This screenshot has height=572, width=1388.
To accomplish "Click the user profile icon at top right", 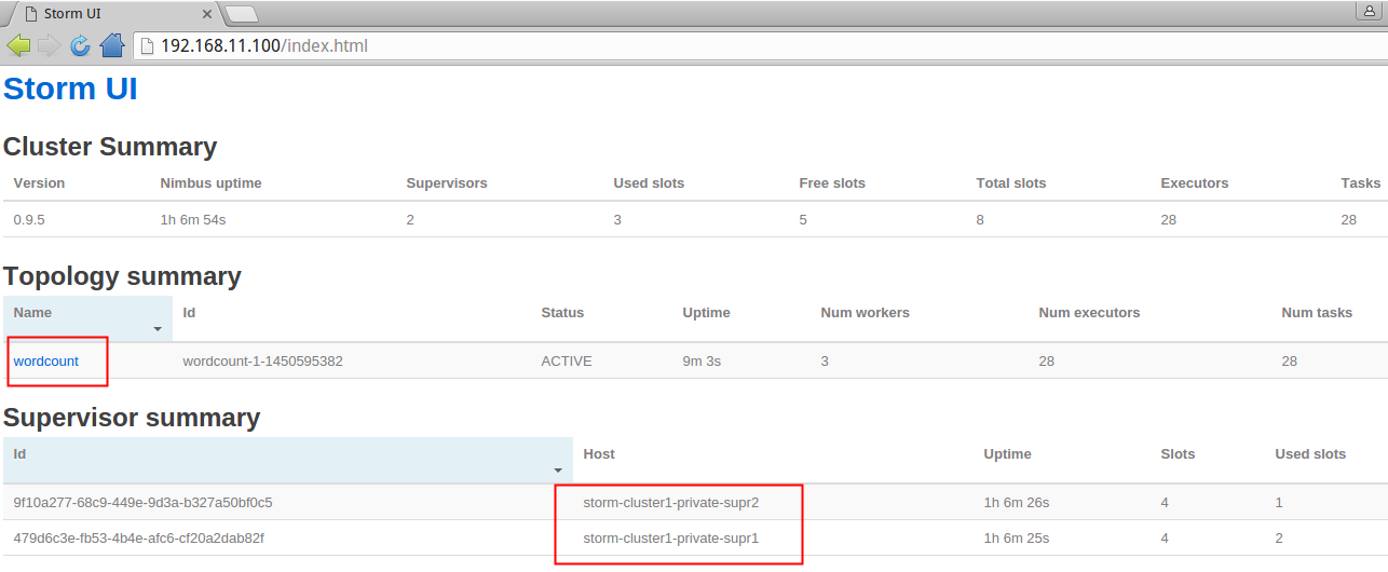I will pyautogui.click(x=1367, y=11).
